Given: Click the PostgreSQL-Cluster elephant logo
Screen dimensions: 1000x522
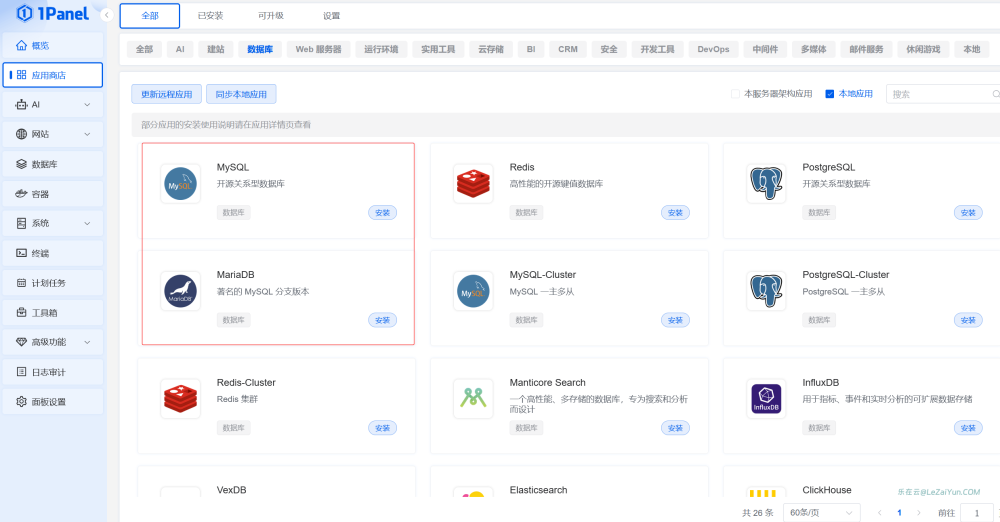Looking at the screenshot, I should click(x=766, y=291).
